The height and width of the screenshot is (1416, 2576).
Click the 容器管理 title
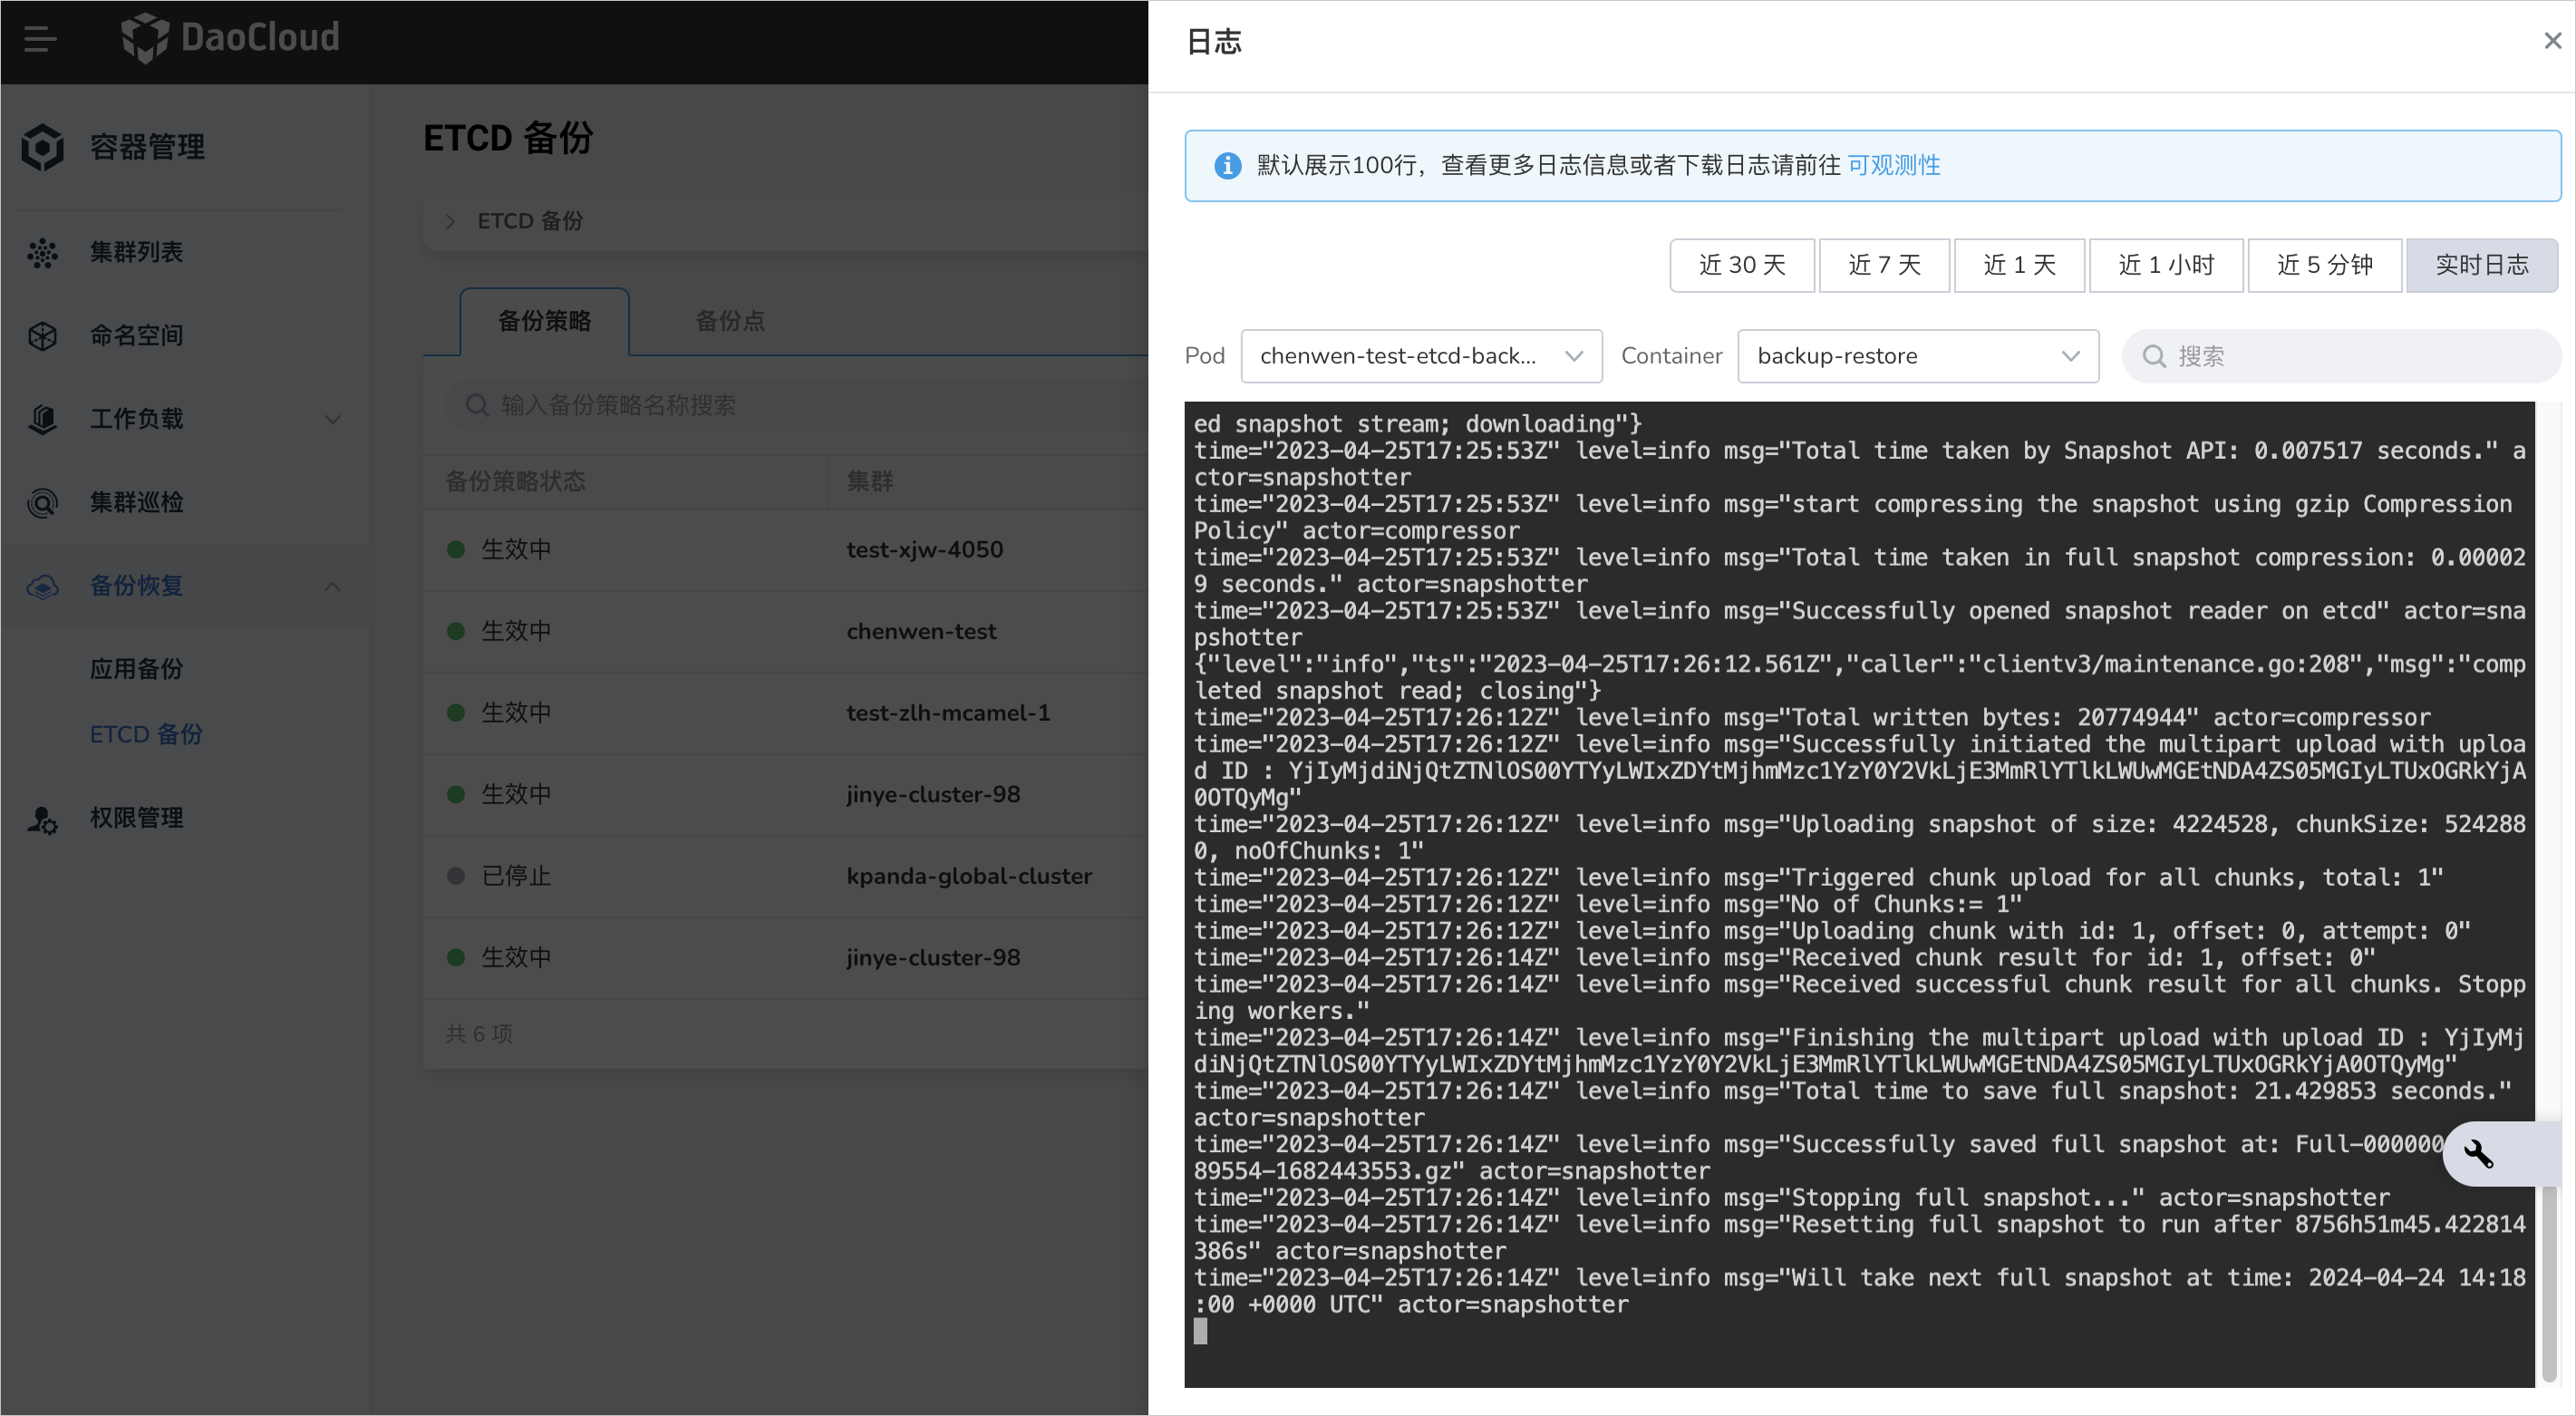(147, 147)
